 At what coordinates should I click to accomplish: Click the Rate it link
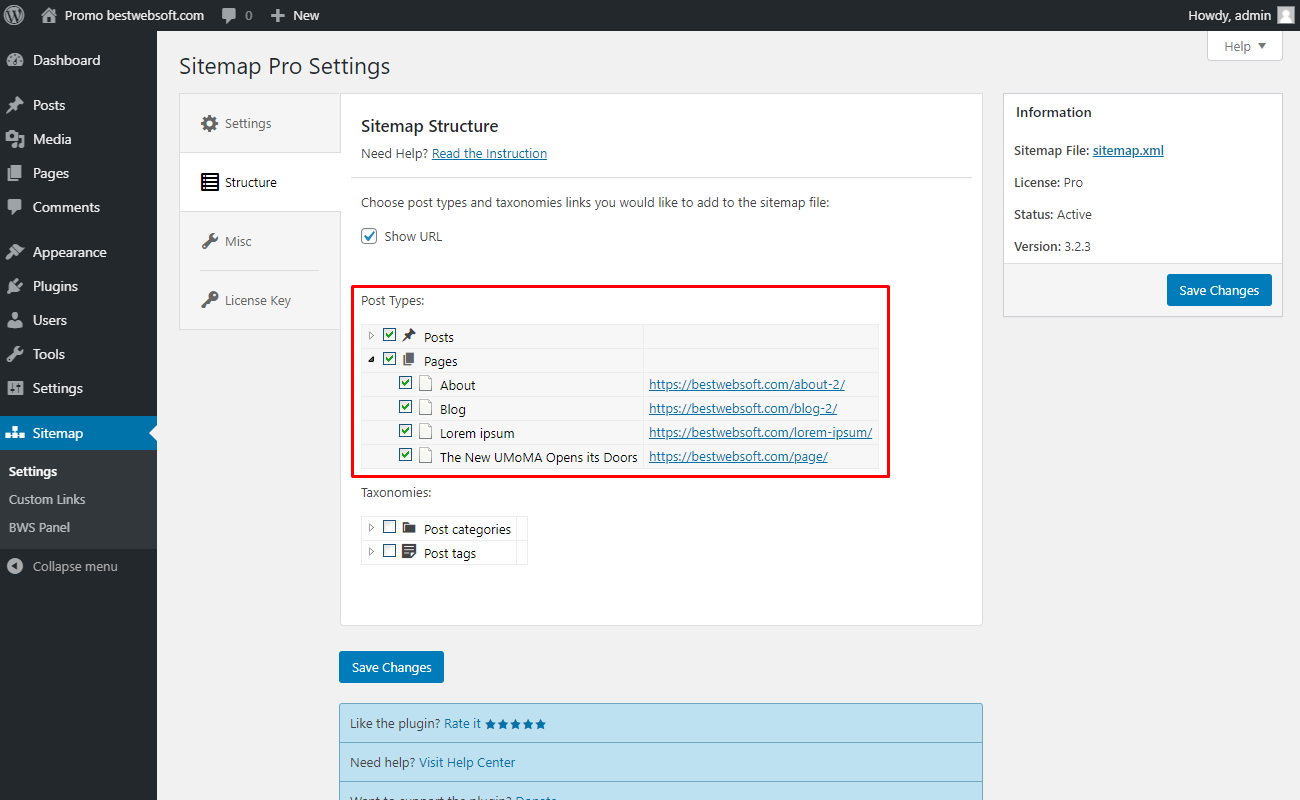click(x=462, y=723)
